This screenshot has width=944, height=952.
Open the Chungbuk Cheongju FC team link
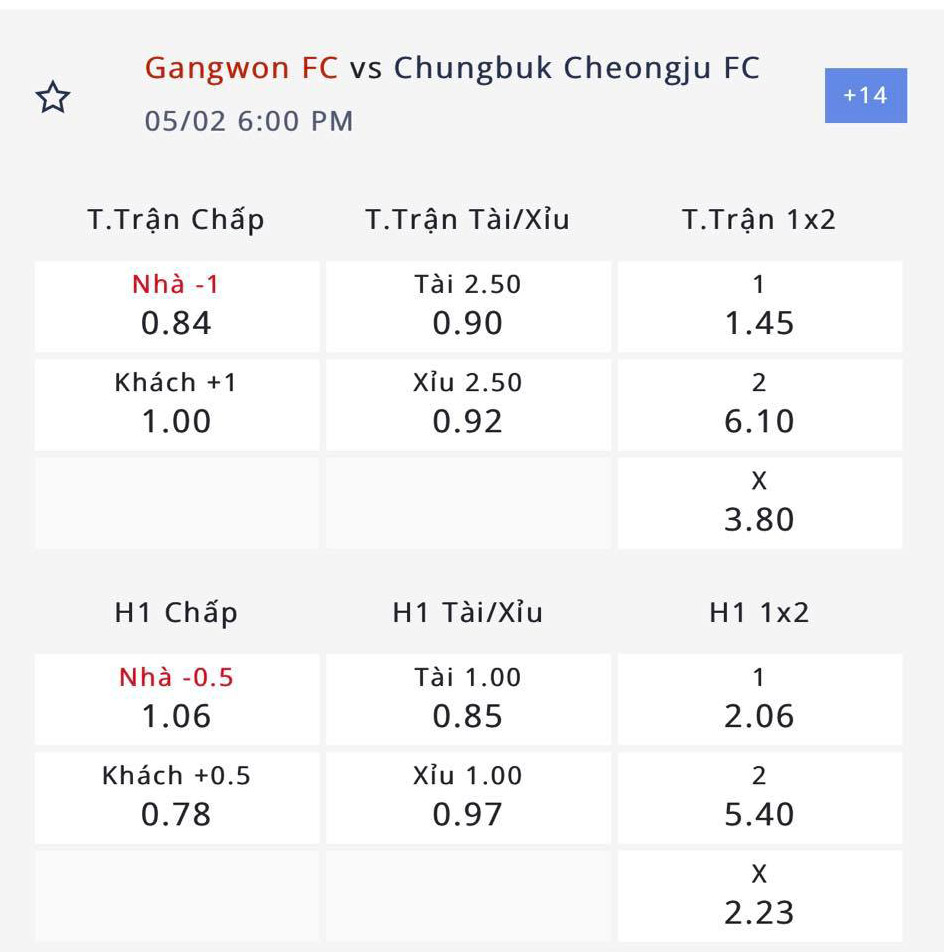tap(576, 68)
